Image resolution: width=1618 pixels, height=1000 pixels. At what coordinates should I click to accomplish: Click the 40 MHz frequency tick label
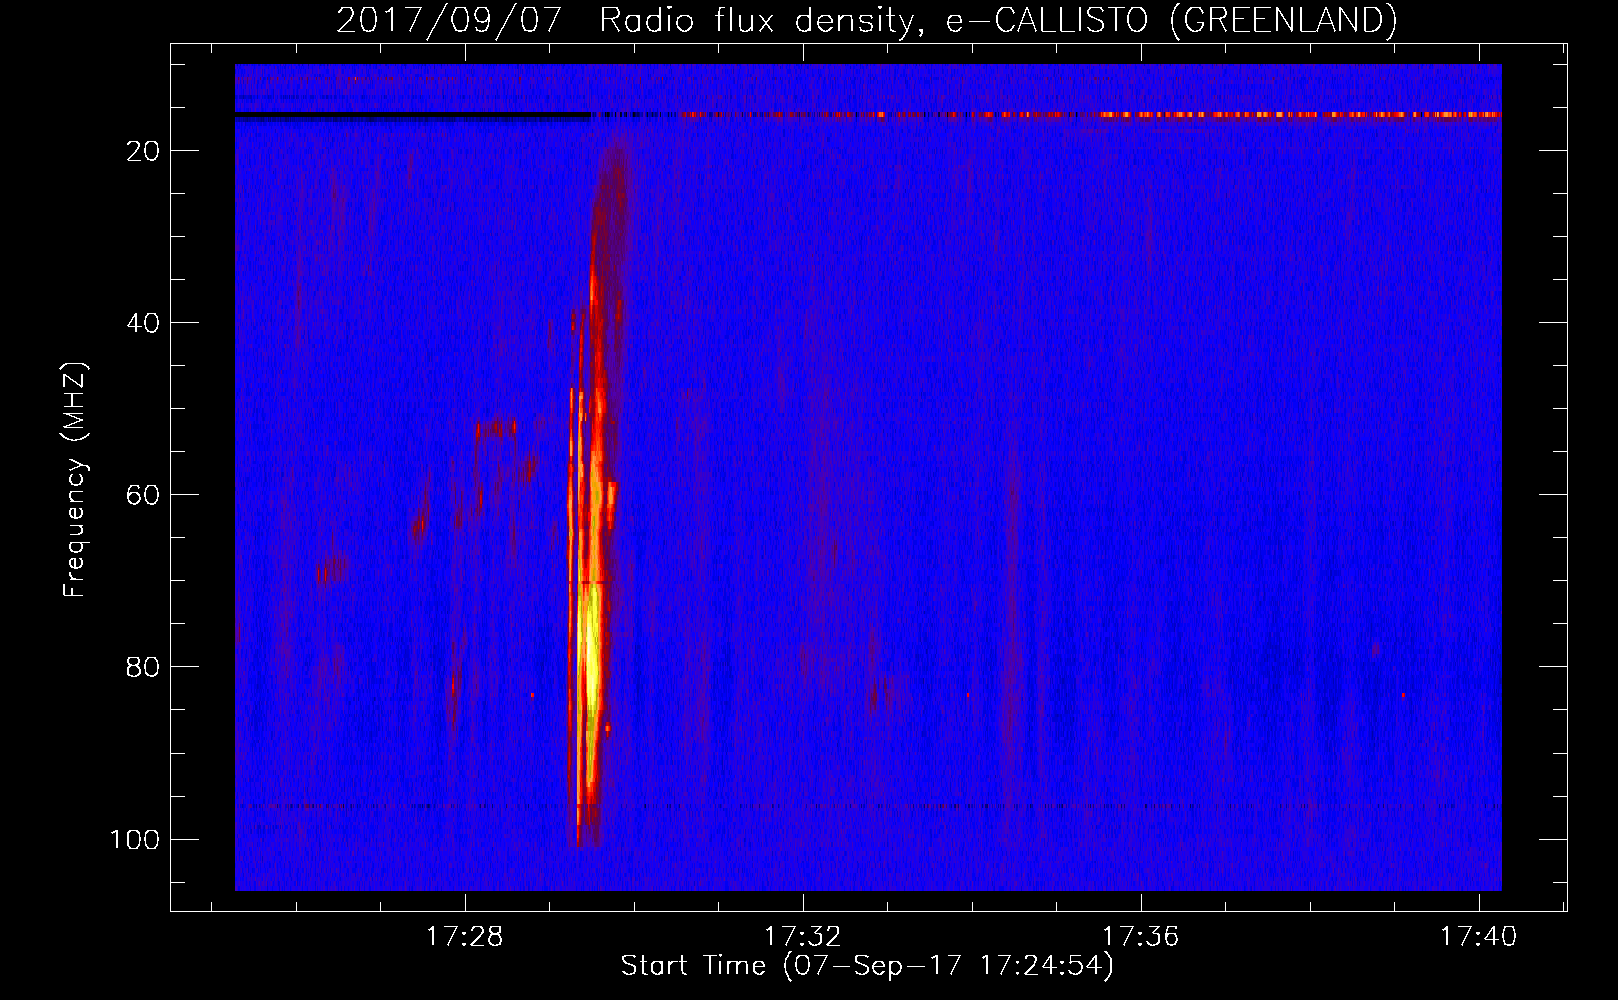coord(143,323)
